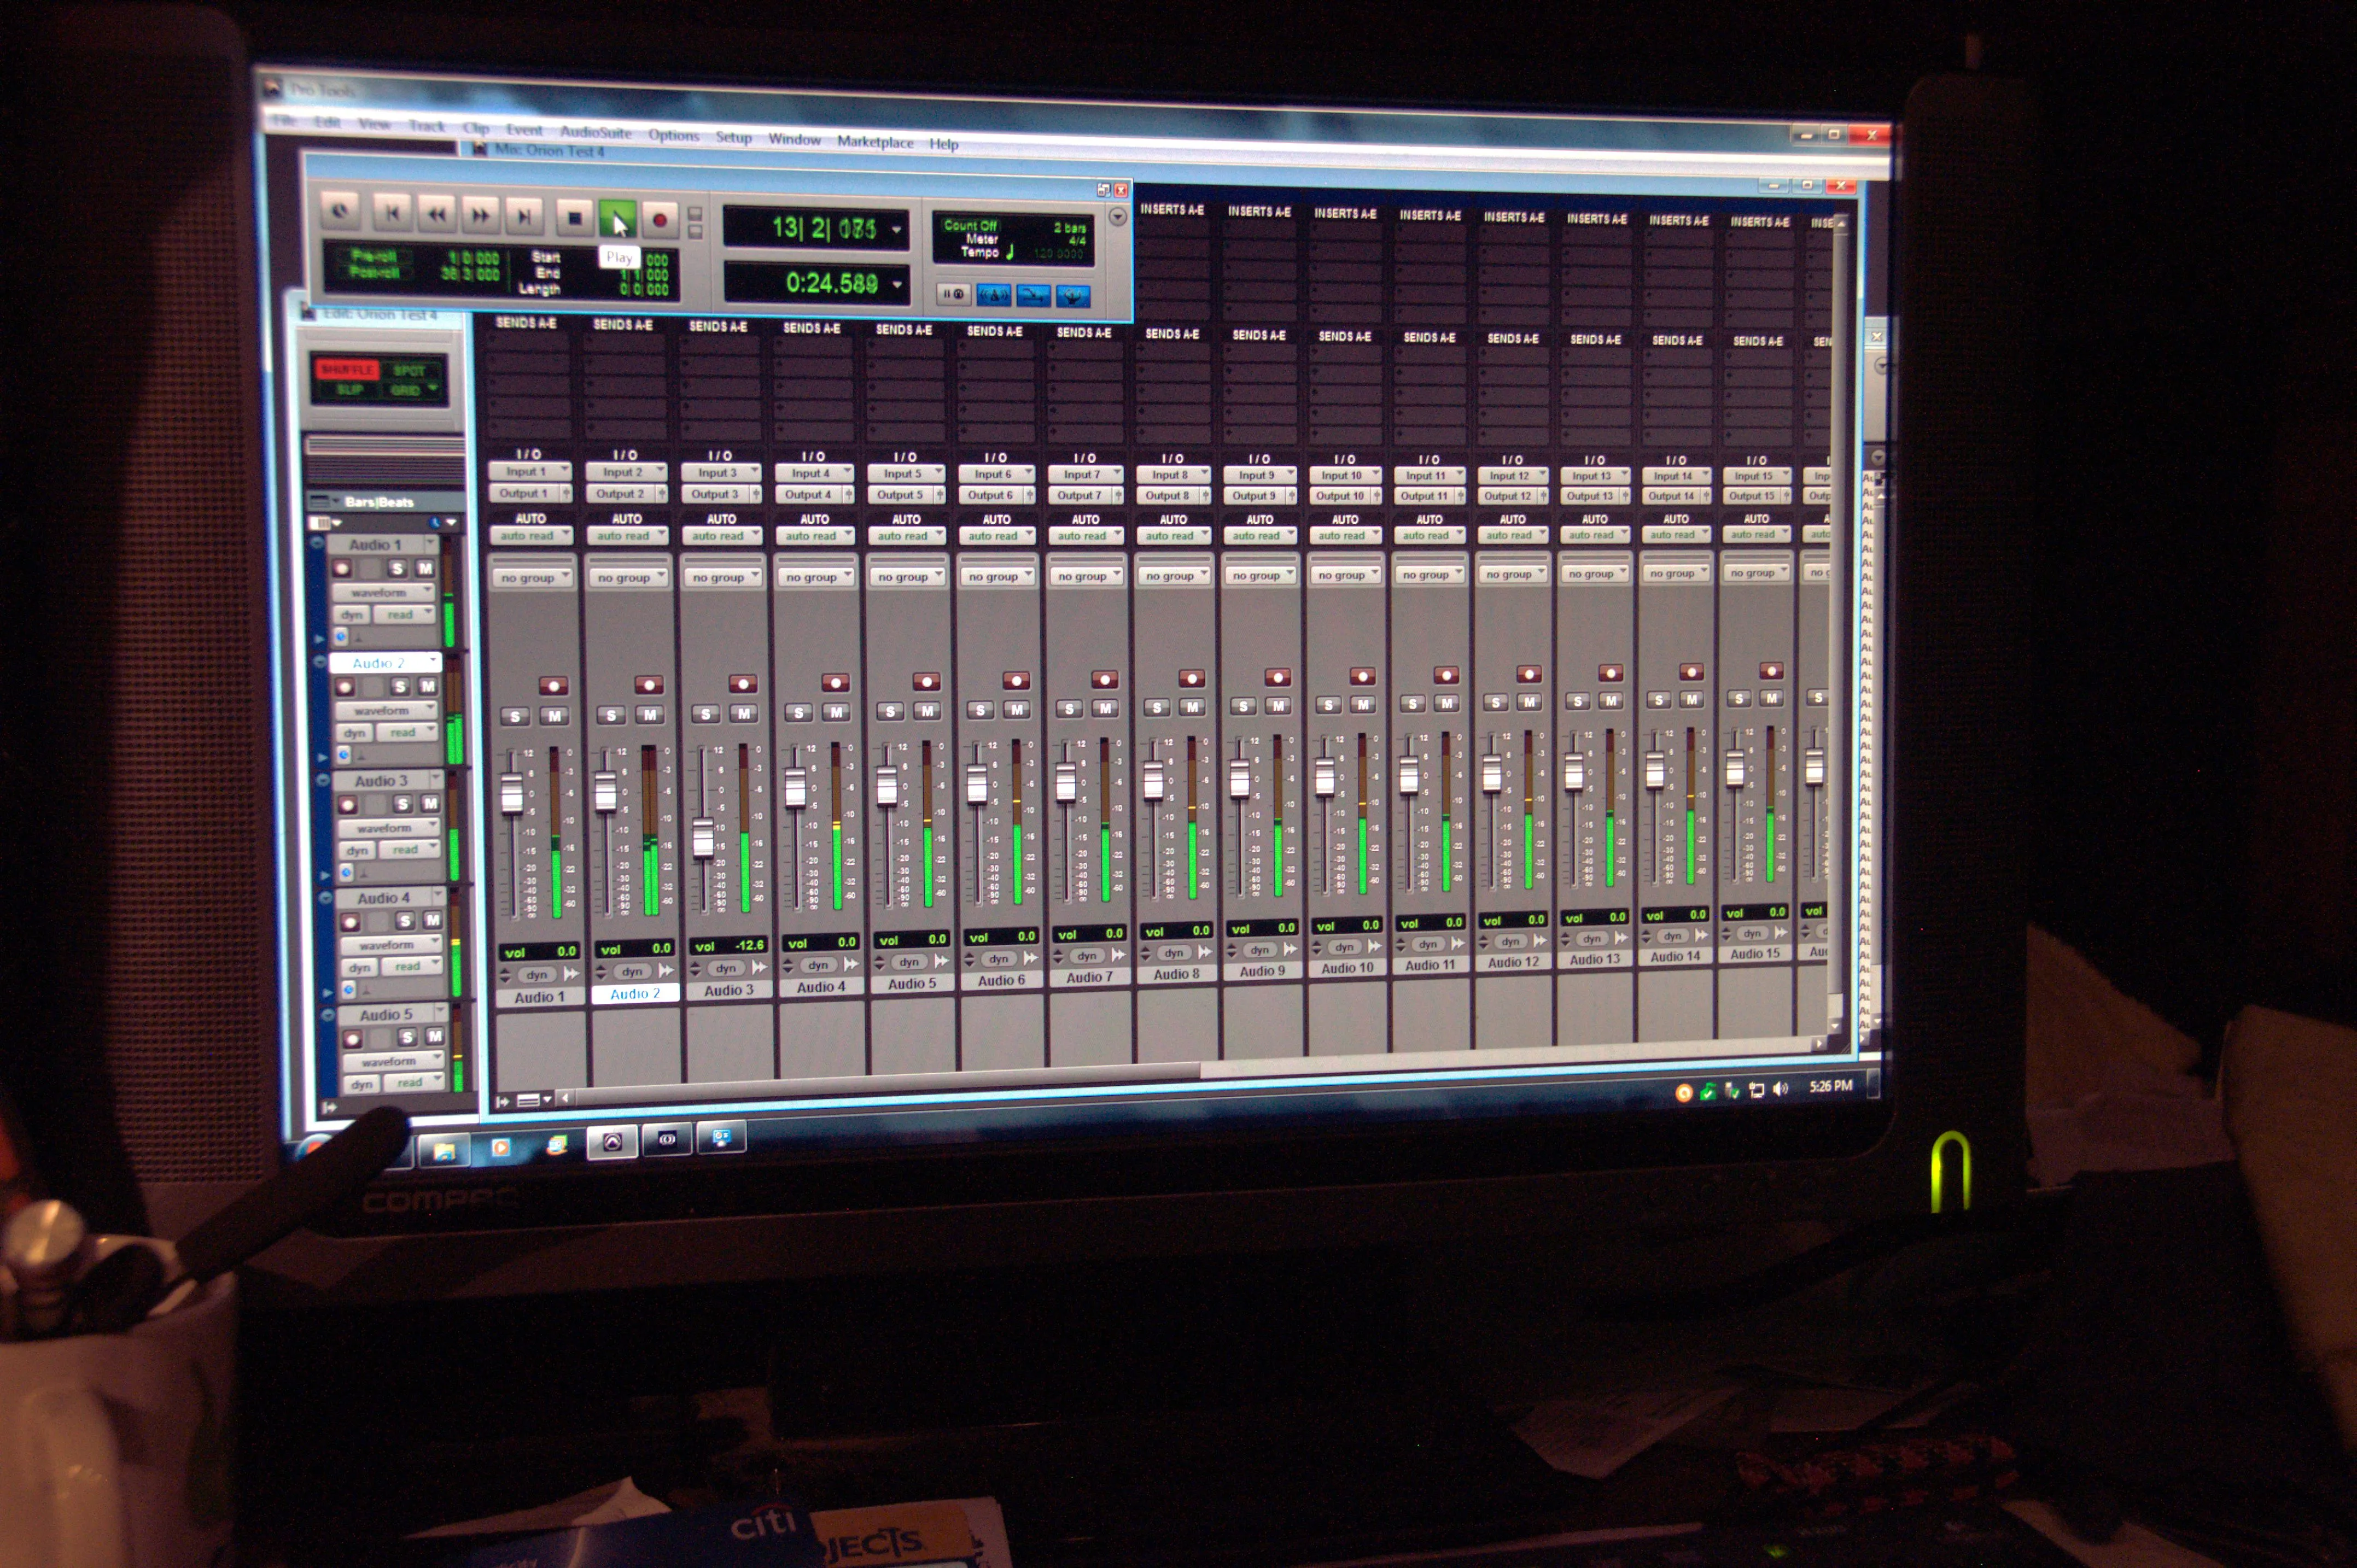The width and height of the screenshot is (2357, 1568).
Task: Open Audio 2 automation mode read dropdown
Action: click(x=409, y=732)
